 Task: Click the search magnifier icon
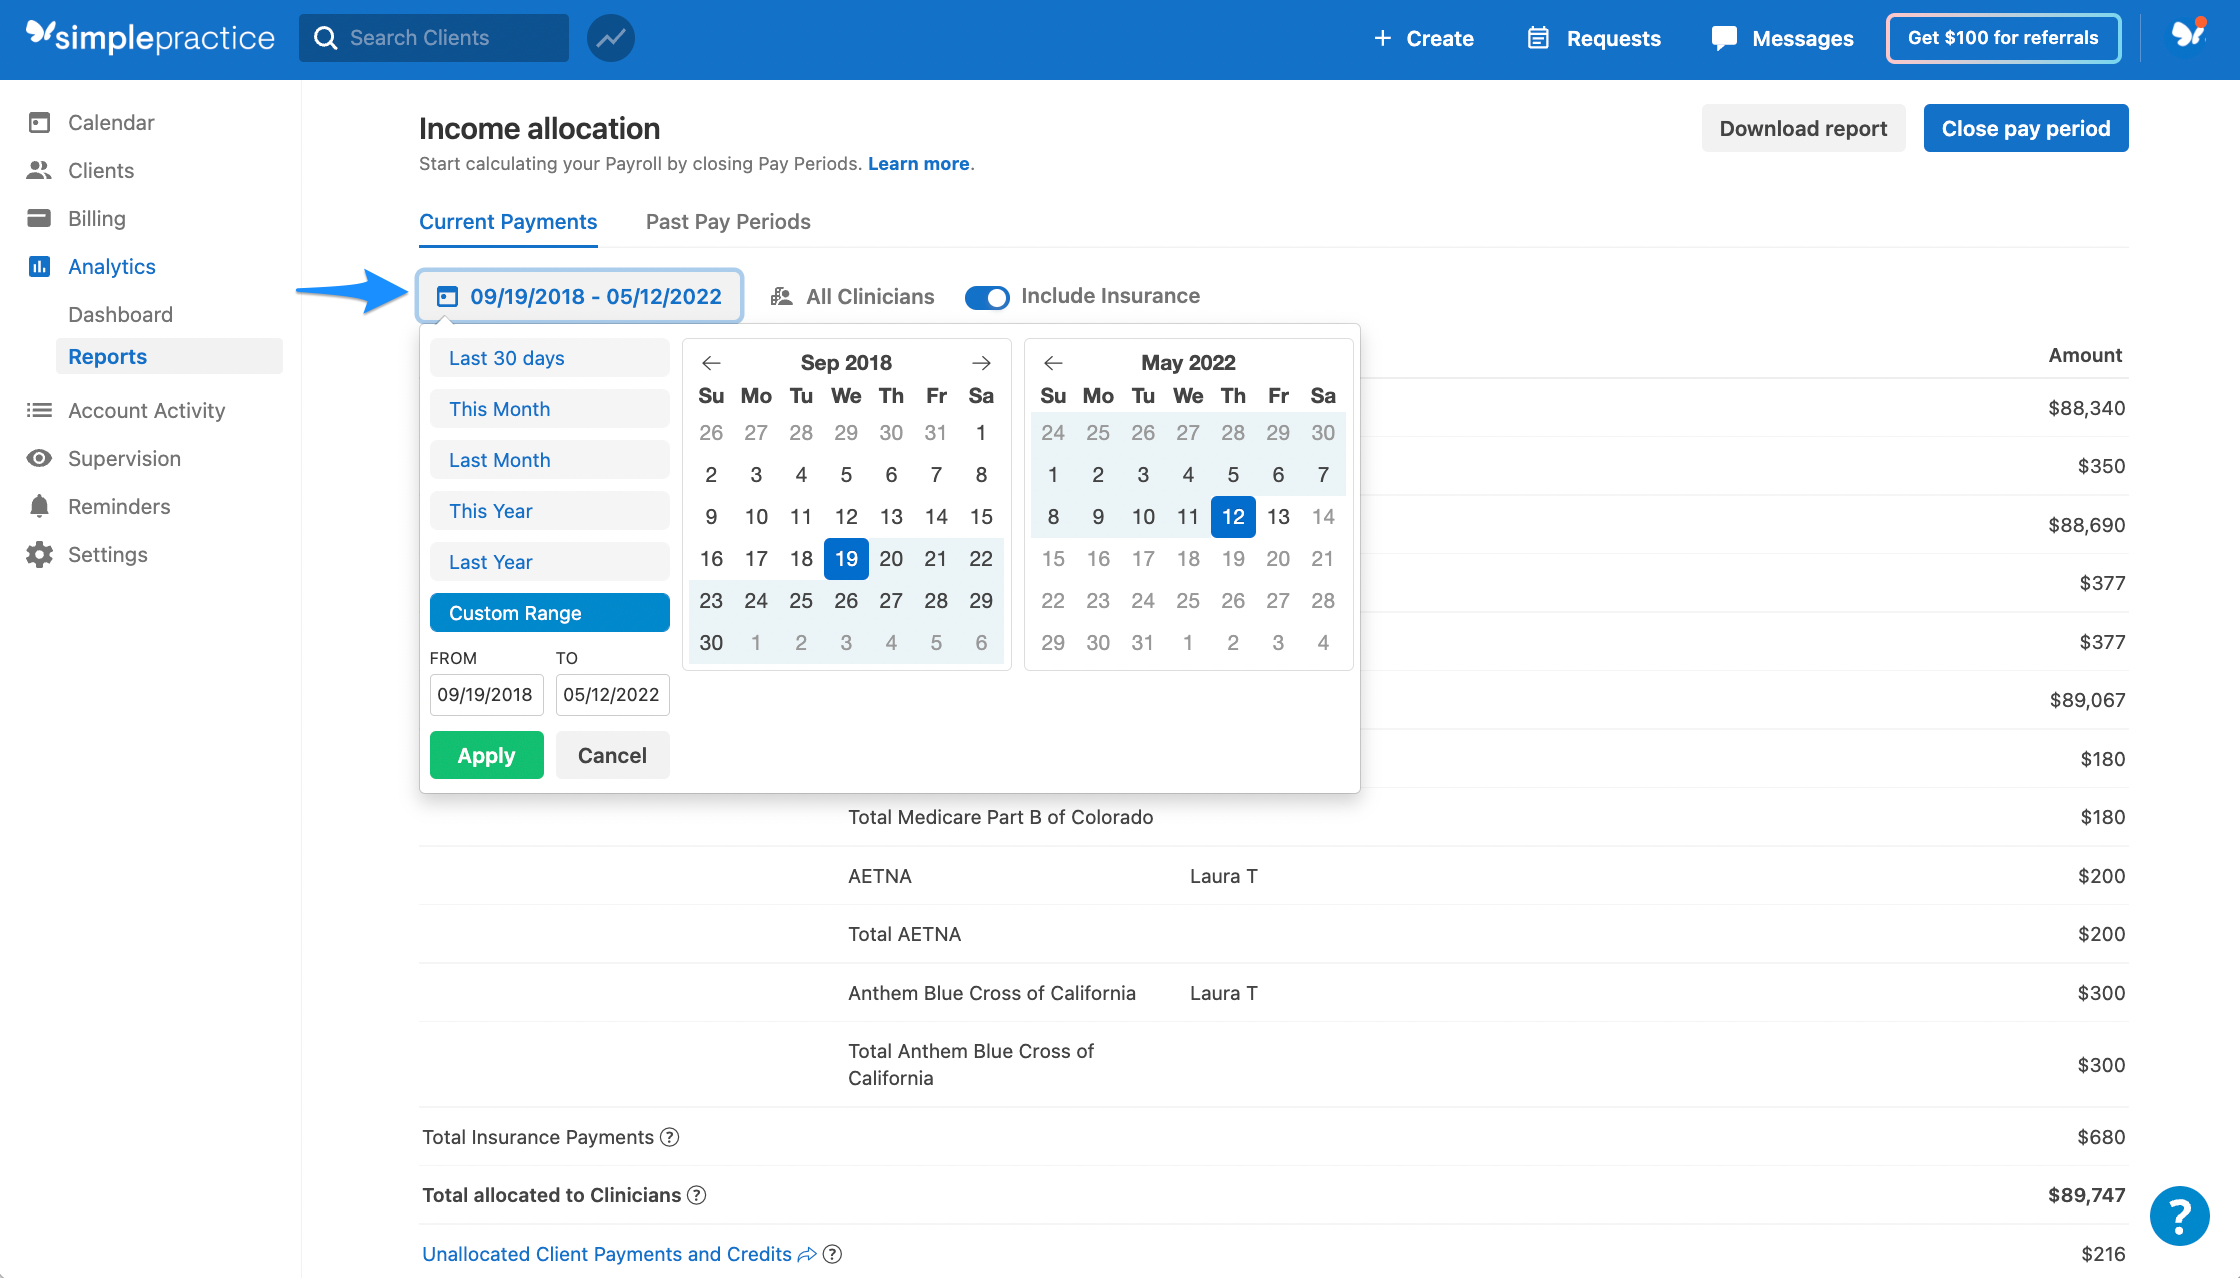325,38
